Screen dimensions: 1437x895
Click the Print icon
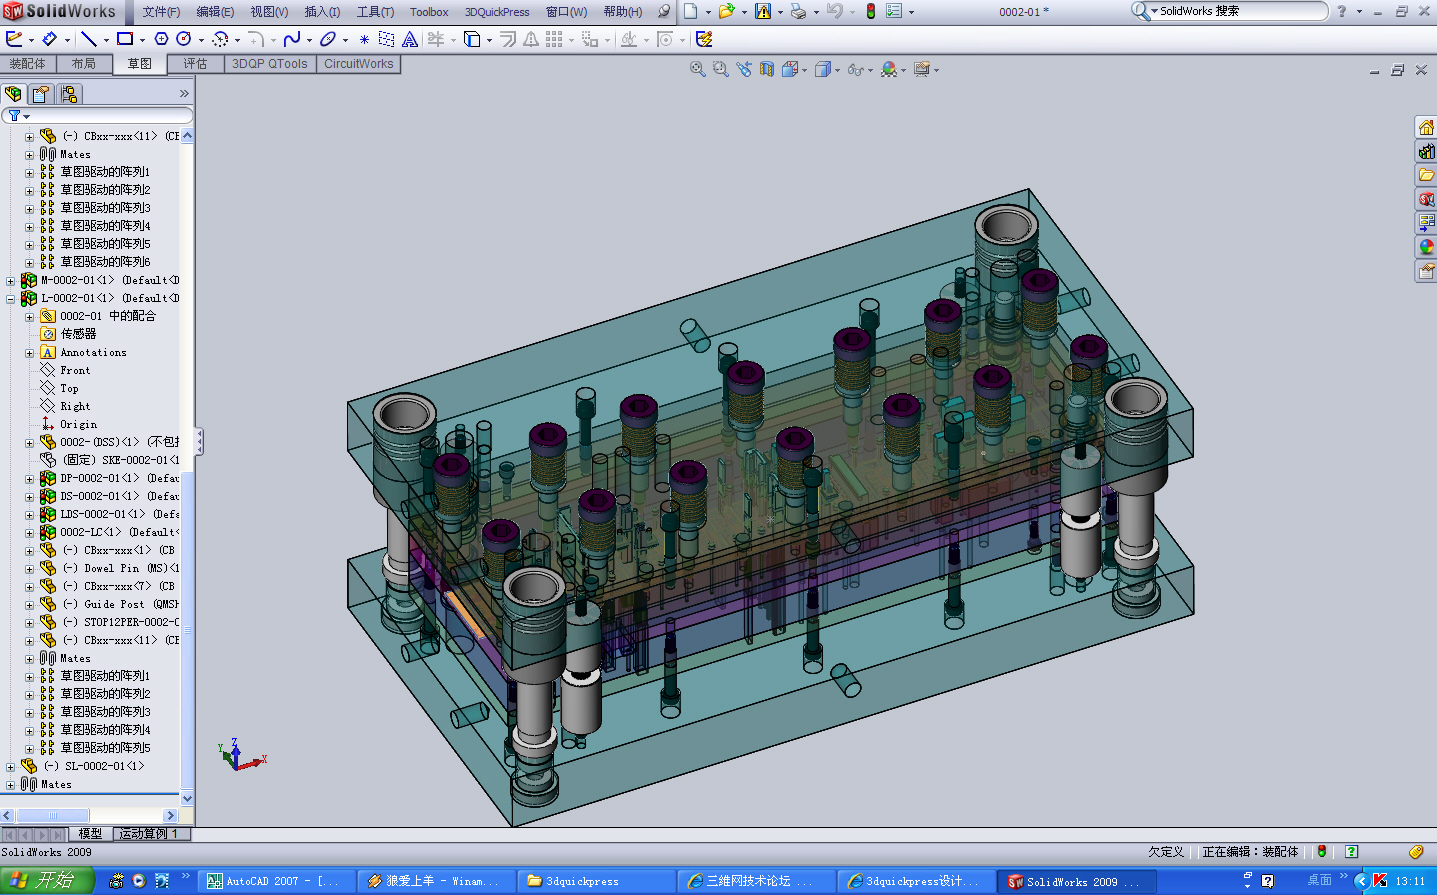pos(798,11)
